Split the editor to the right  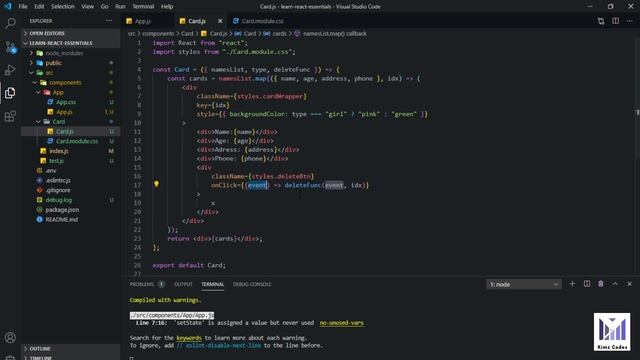[615, 21]
